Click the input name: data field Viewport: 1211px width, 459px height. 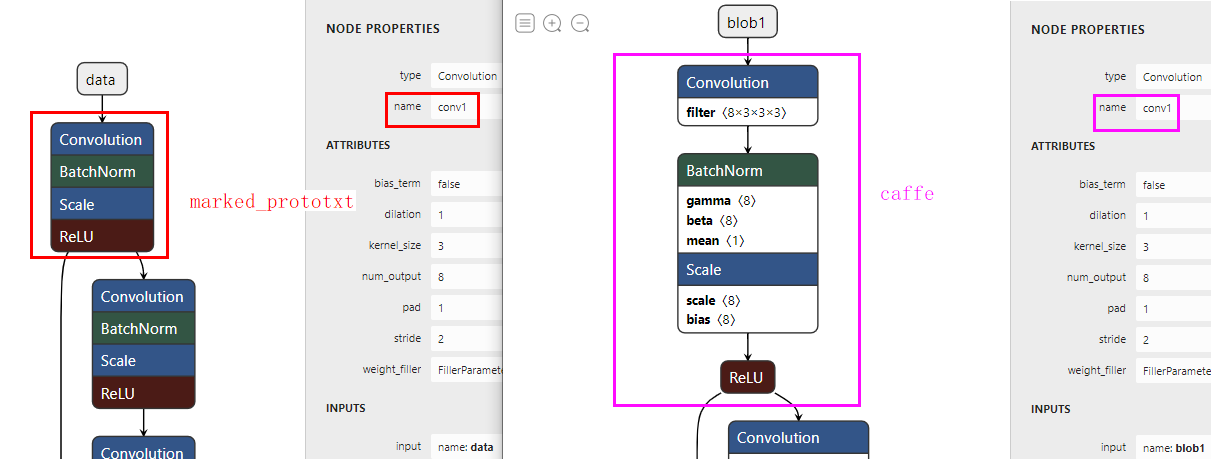pyautogui.click(x=466, y=447)
